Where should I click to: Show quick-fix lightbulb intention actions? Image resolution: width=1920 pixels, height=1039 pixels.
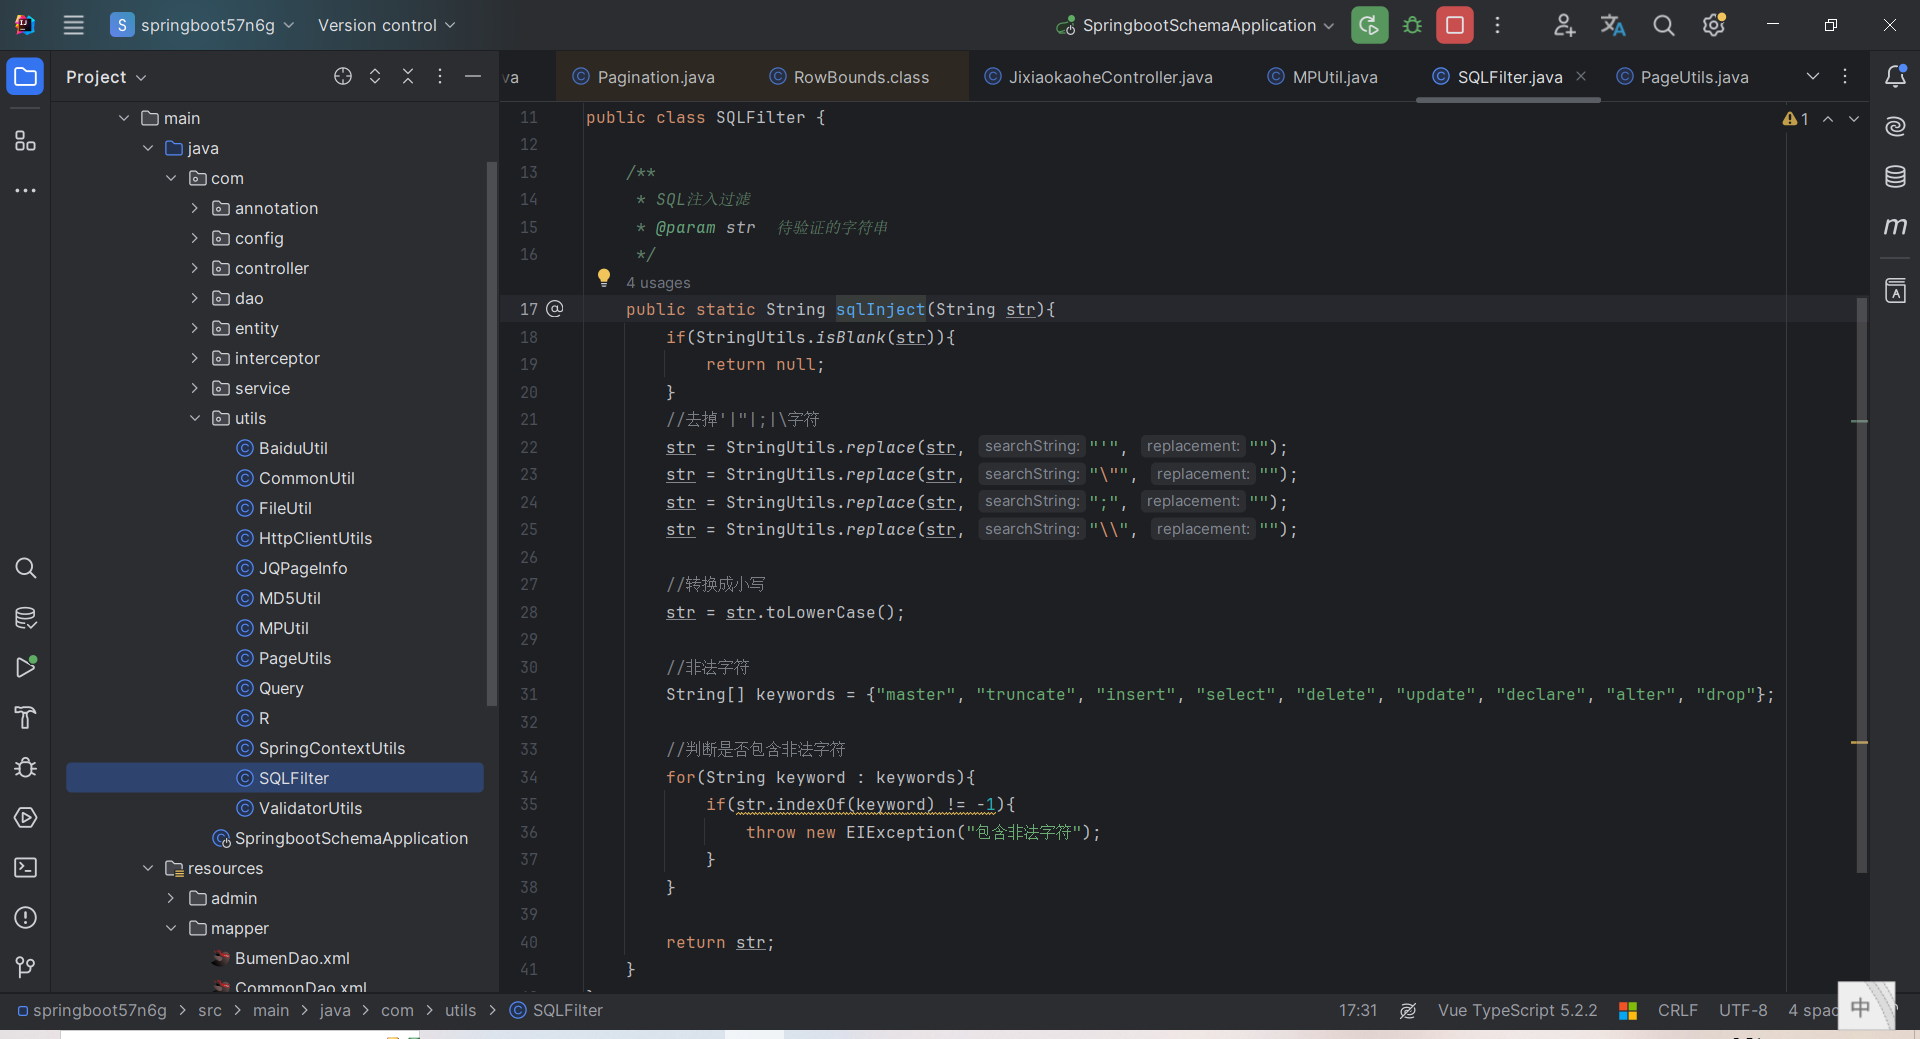click(604, 278)
